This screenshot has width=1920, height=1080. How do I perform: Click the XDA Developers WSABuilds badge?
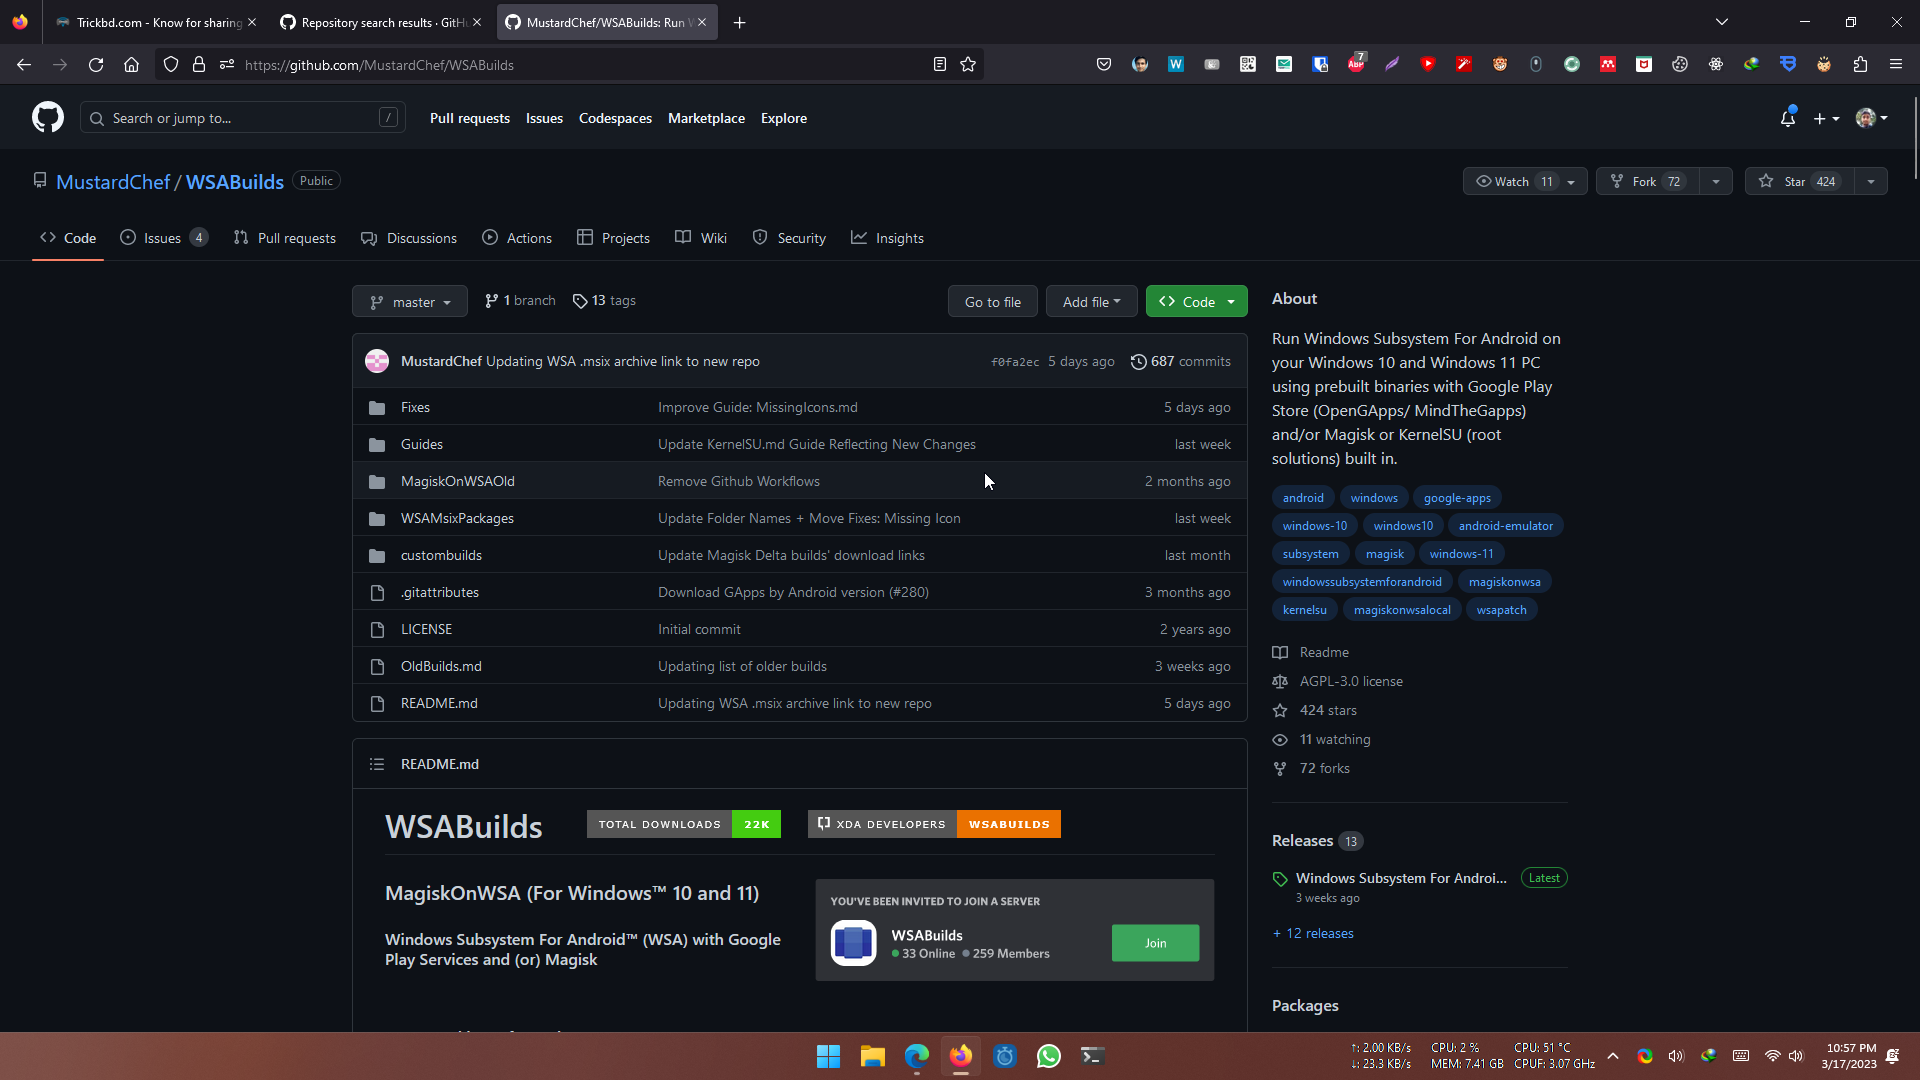coord(934,825)
